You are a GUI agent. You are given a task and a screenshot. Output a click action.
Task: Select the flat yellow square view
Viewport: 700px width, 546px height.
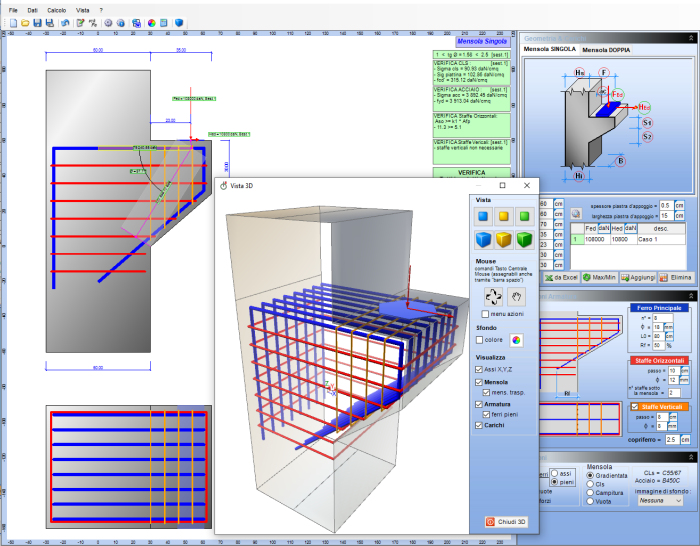[x=504, y=217]
